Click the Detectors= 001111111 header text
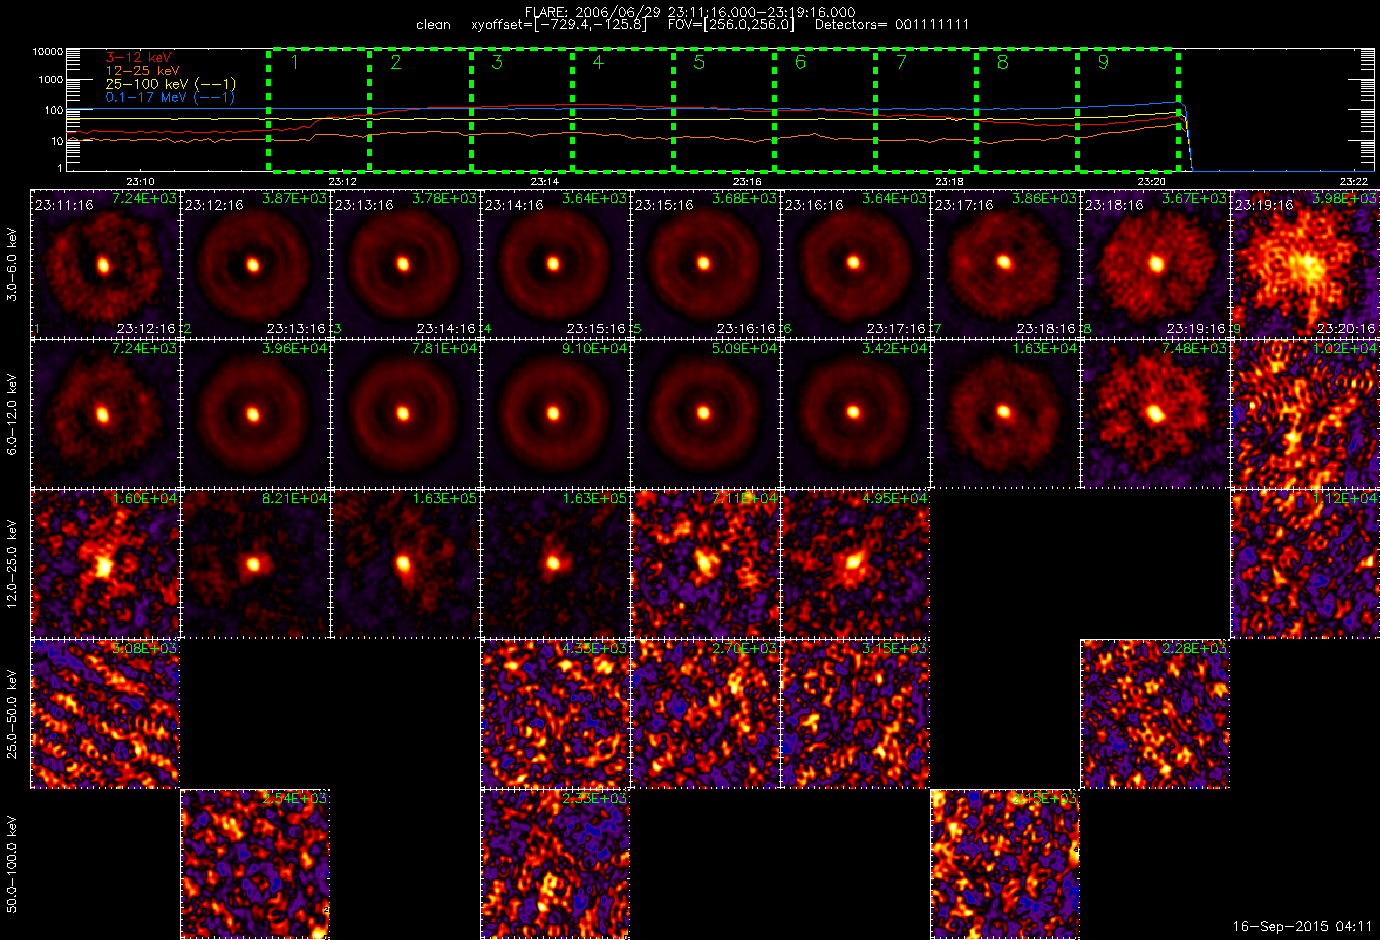The height and width of the screenshot is (940, 1380). pos(892,25)
